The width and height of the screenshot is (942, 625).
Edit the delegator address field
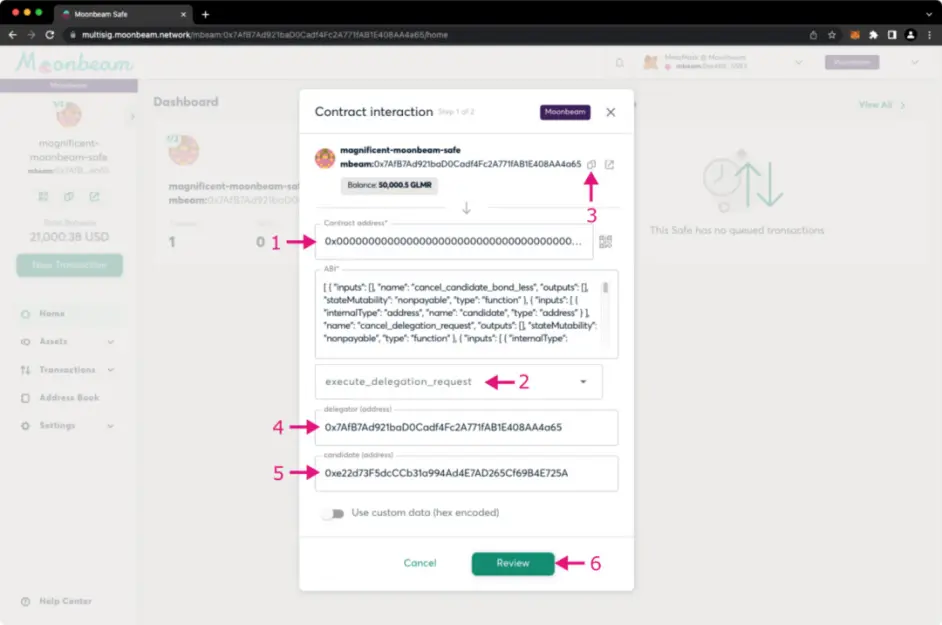(466, 427)
